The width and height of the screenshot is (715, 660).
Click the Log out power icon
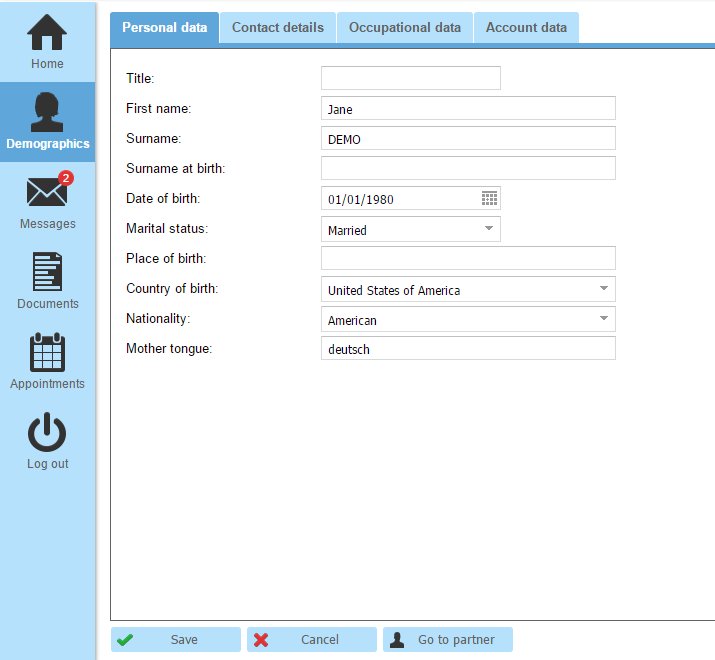[x=47, y=432]
